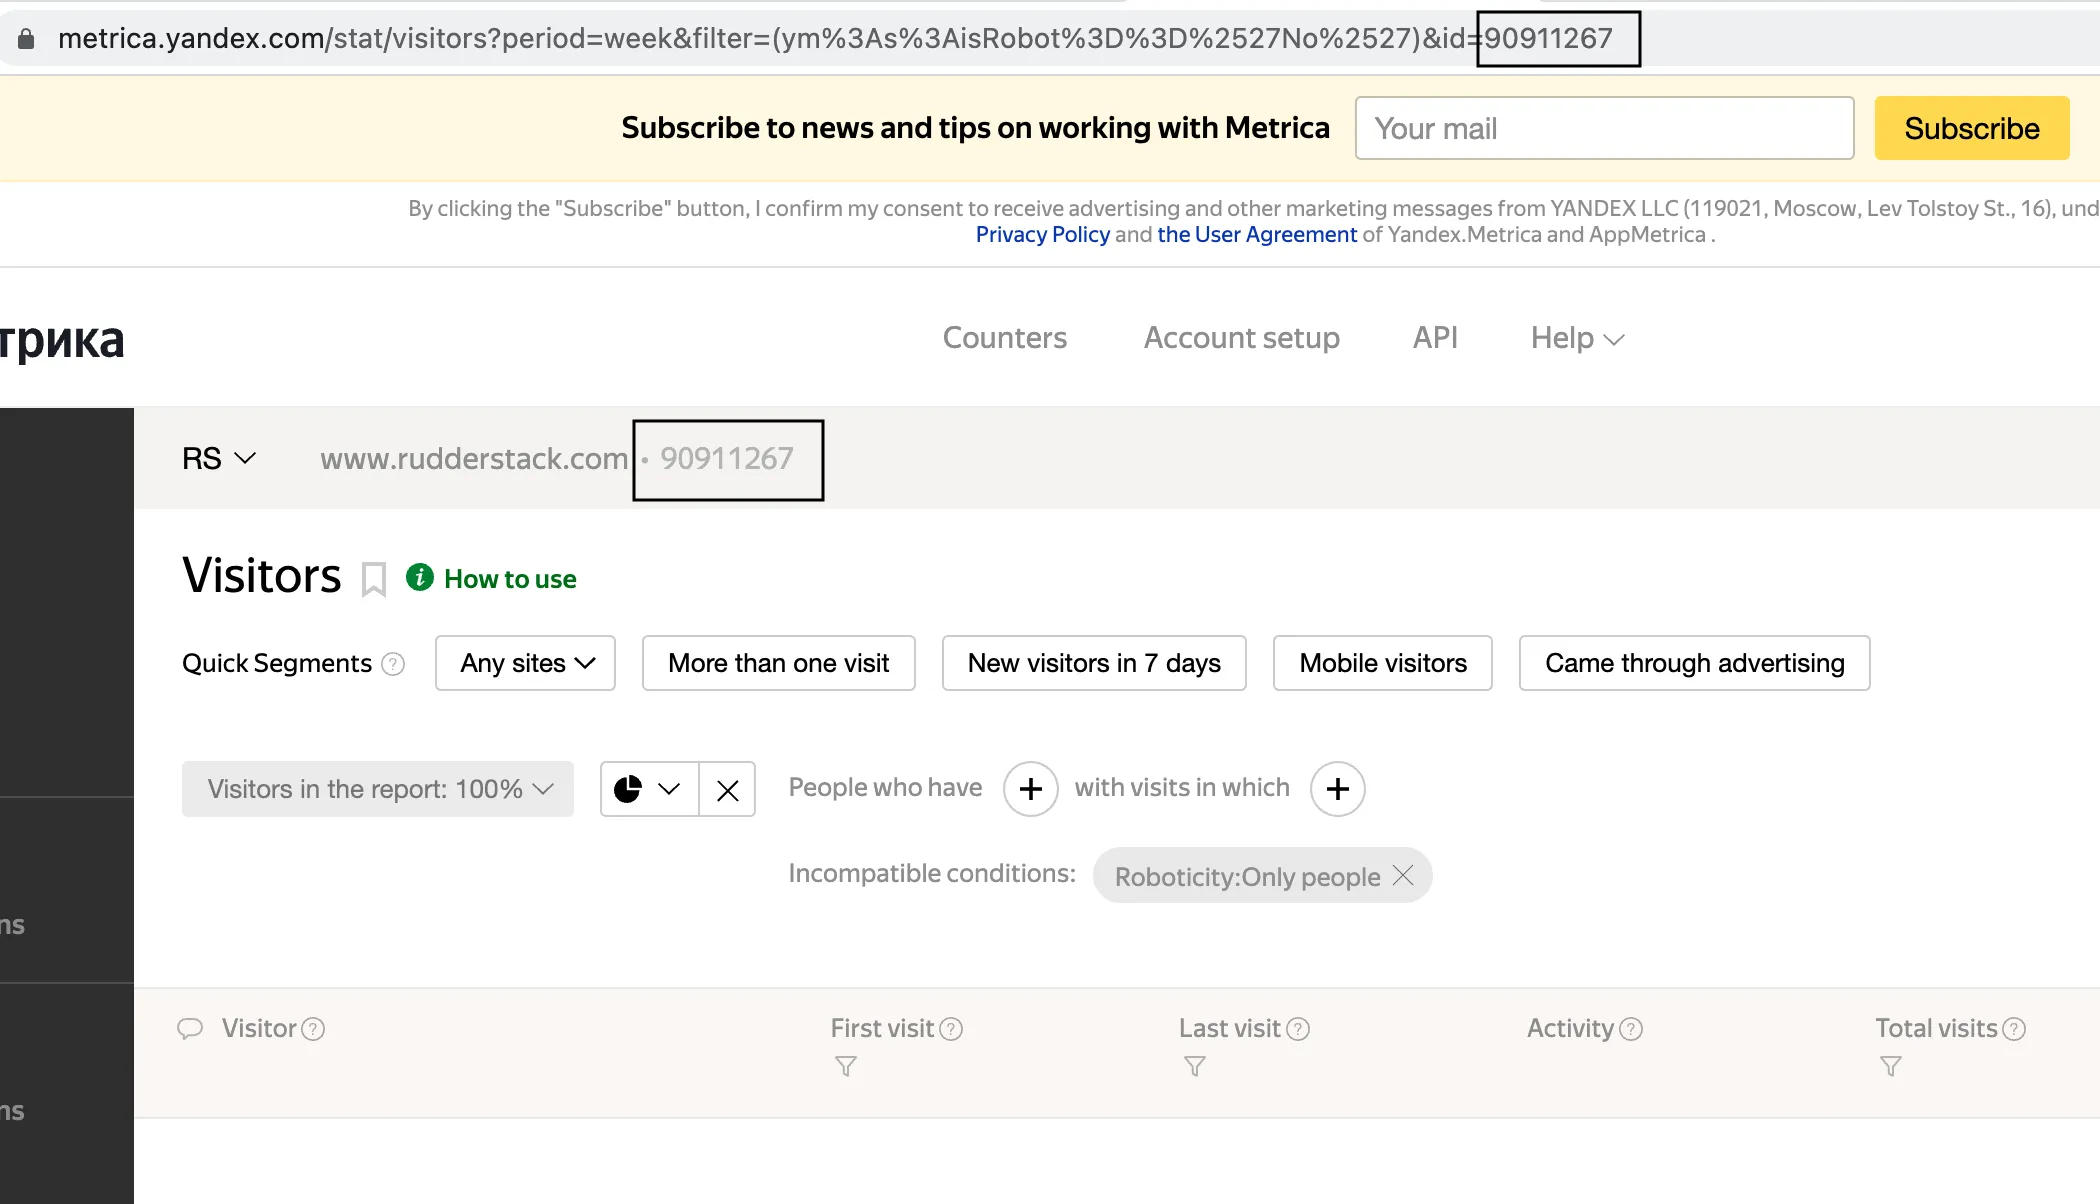Clear the segment with the X button
This screenshot has height=1204, width=2100.
click(727, 789)
